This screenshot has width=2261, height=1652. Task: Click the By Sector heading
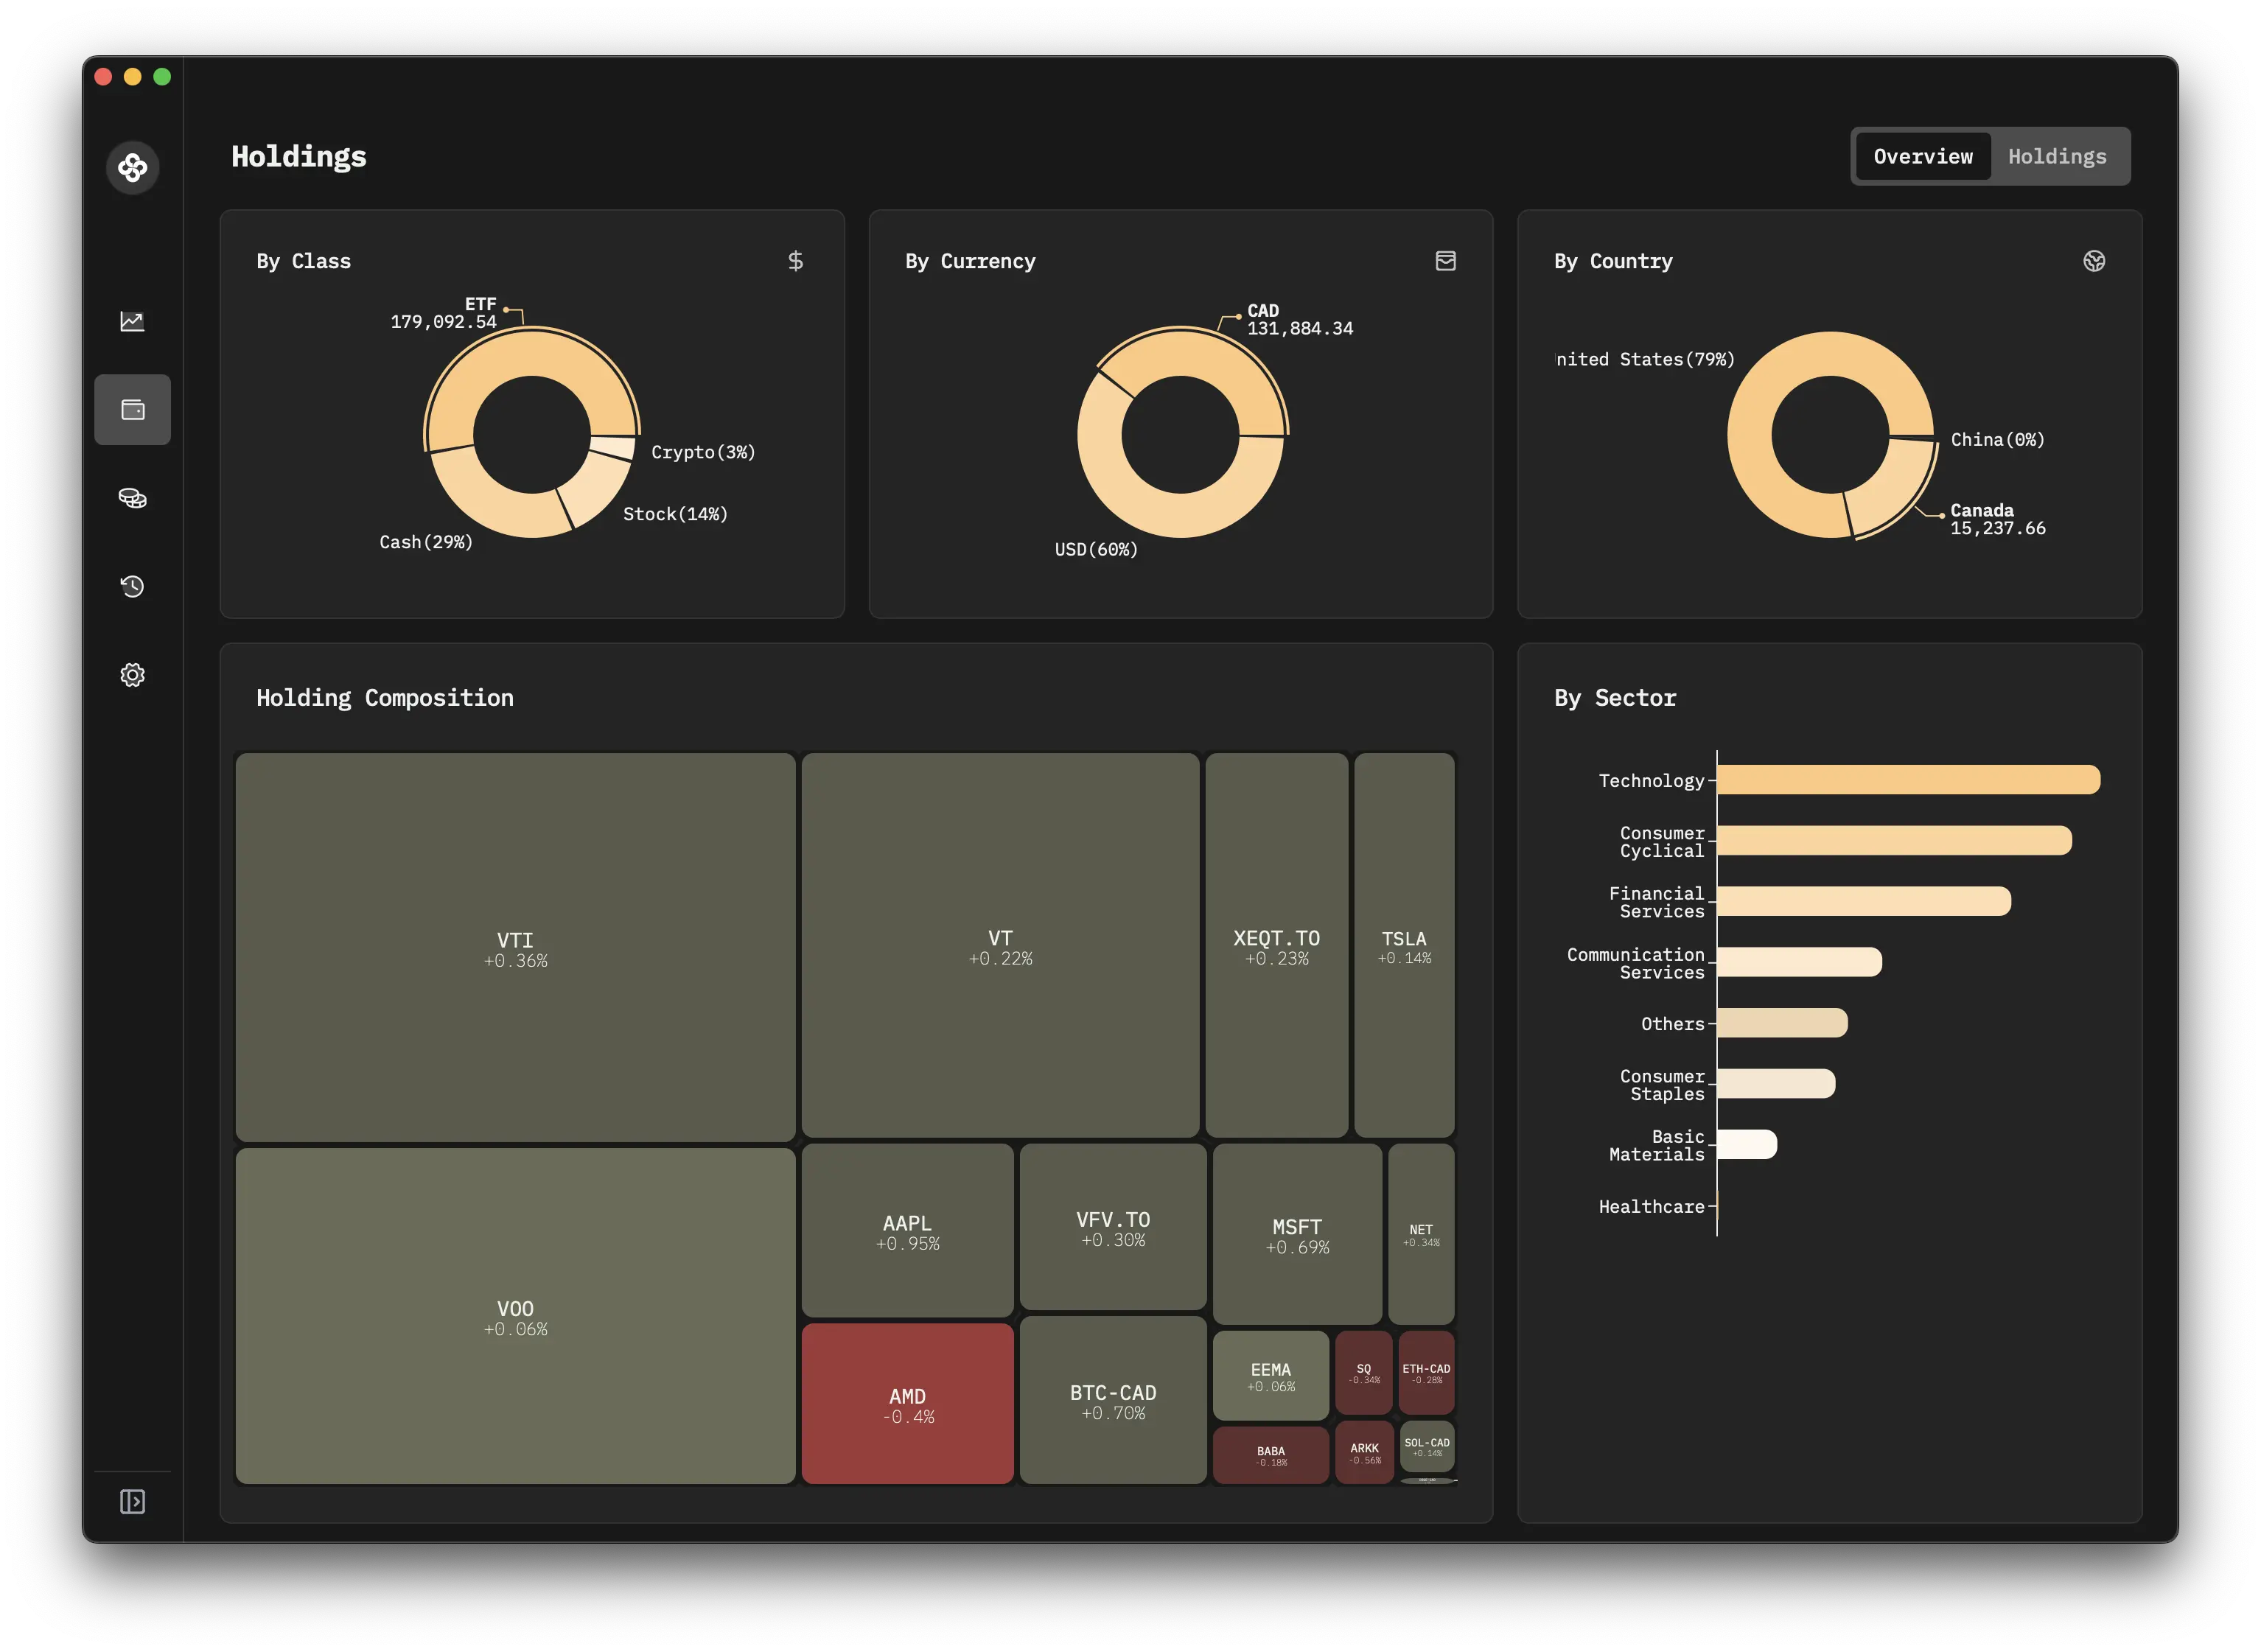coord(1615,698)
